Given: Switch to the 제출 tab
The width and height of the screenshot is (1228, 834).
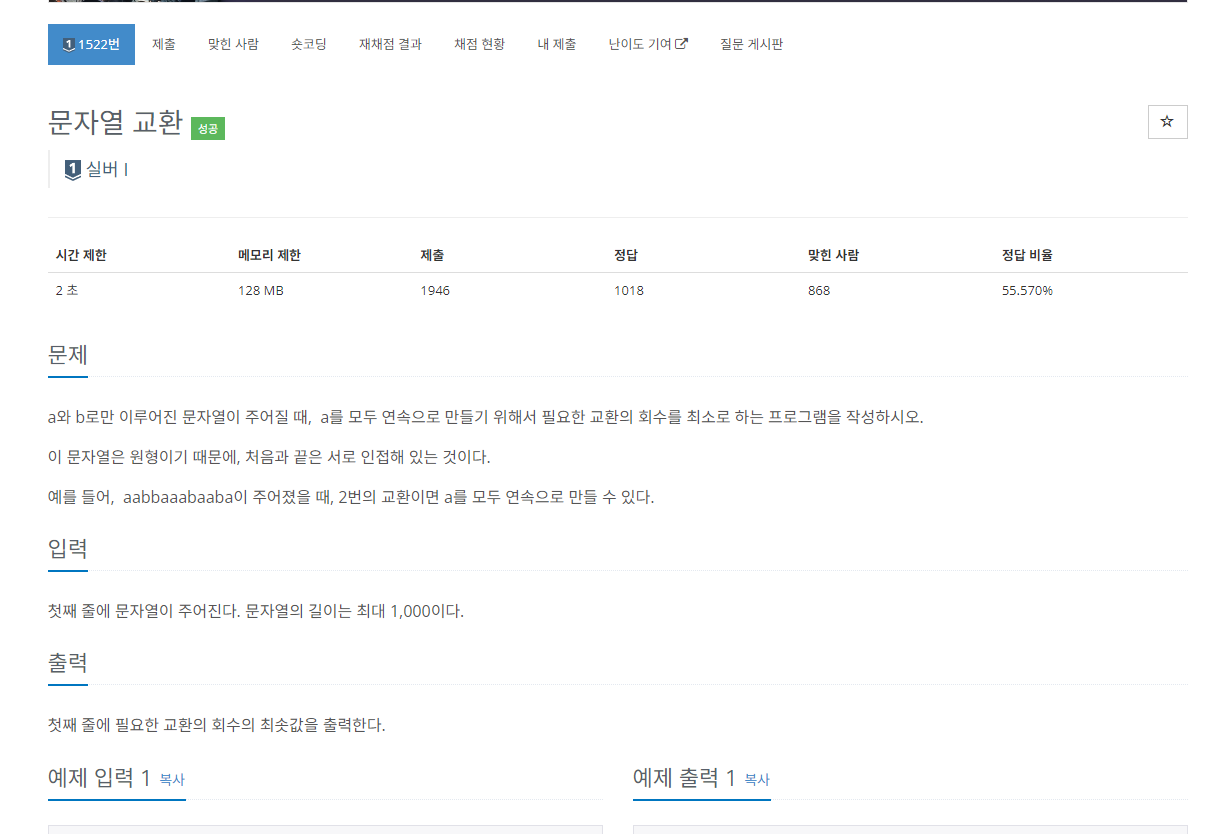Looking at the screenshot, I should point(163,44).
